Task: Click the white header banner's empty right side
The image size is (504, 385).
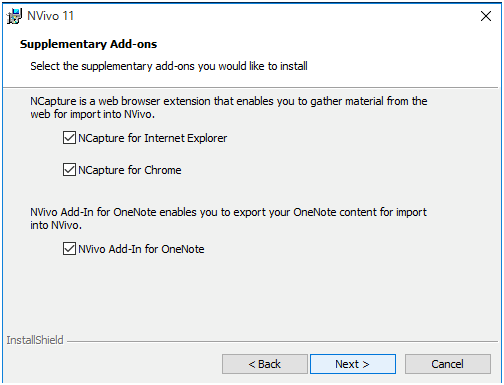Action: click(400, 55)
